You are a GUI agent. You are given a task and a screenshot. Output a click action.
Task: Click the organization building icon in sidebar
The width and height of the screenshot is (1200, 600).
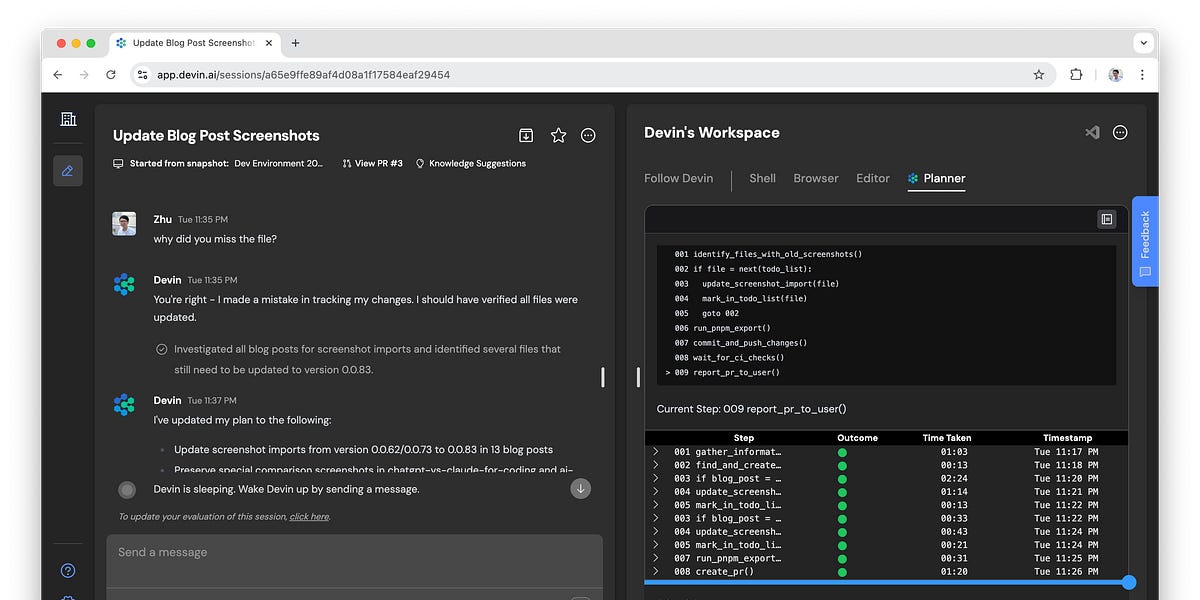coord(68,119)
